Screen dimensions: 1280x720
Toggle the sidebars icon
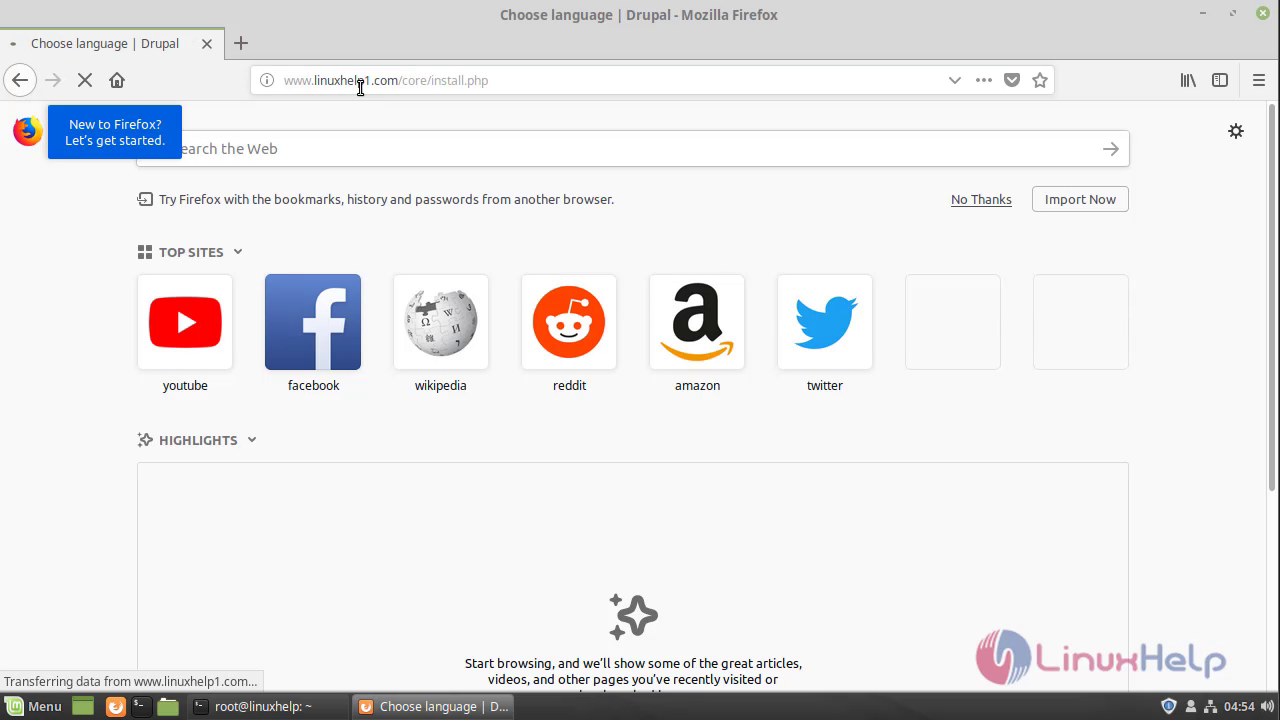click(x=1220, y=80)
